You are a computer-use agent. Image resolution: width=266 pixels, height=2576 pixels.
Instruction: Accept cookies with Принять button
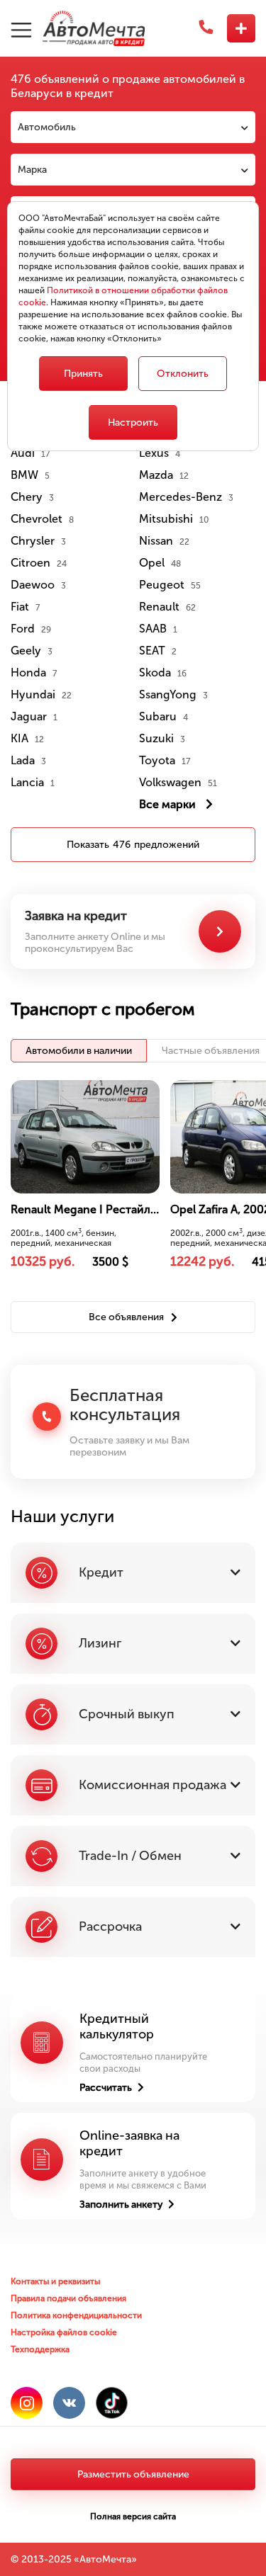(83, 373)
